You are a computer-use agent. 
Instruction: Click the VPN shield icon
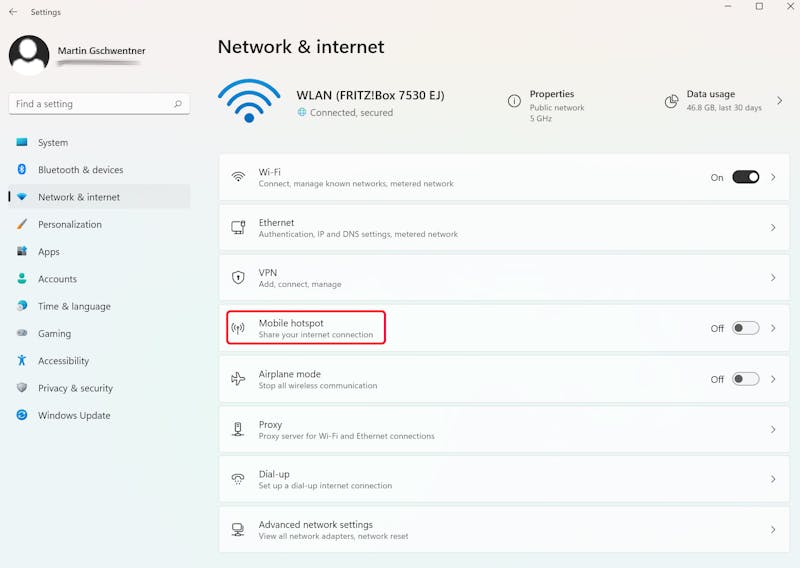click(x=238, y=278)
